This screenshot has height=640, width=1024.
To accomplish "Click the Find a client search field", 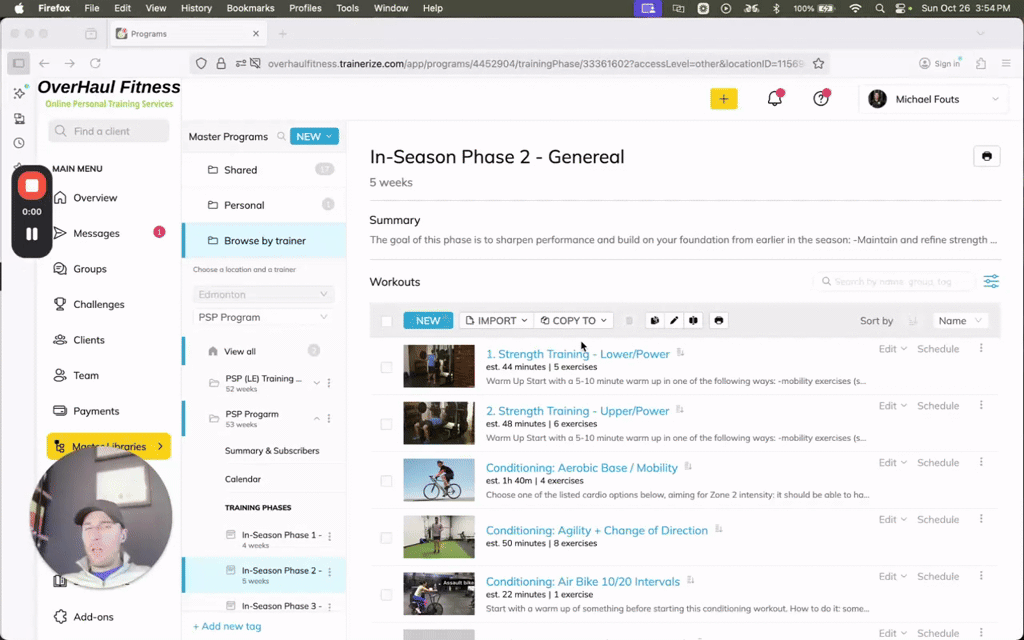I will (x=108, y=131).
